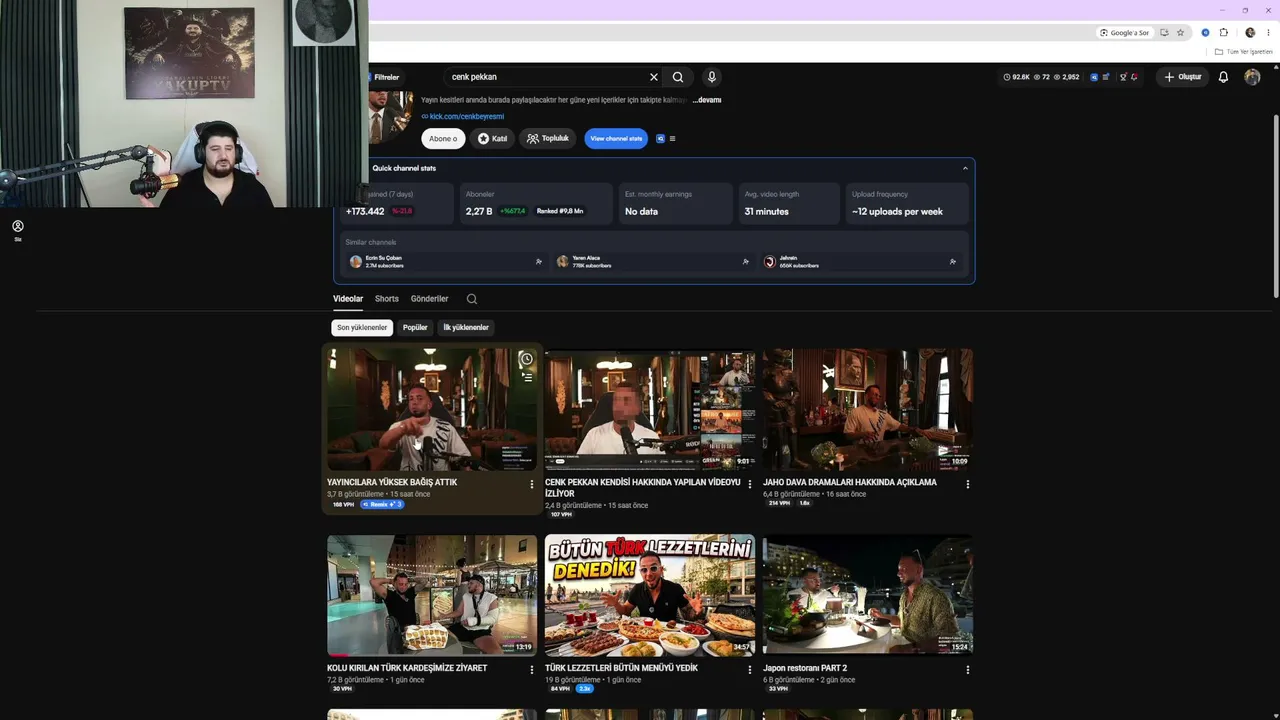Open the Topluluk community button

pos(548,139)
